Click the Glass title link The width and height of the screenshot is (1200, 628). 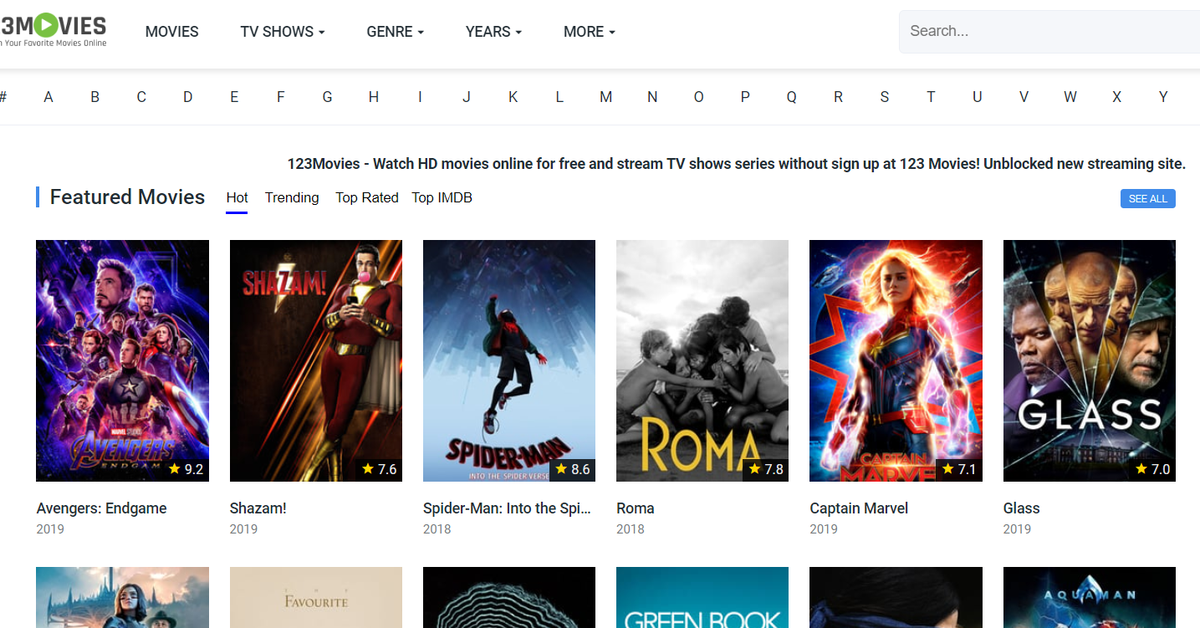[x=1021, y=508]
